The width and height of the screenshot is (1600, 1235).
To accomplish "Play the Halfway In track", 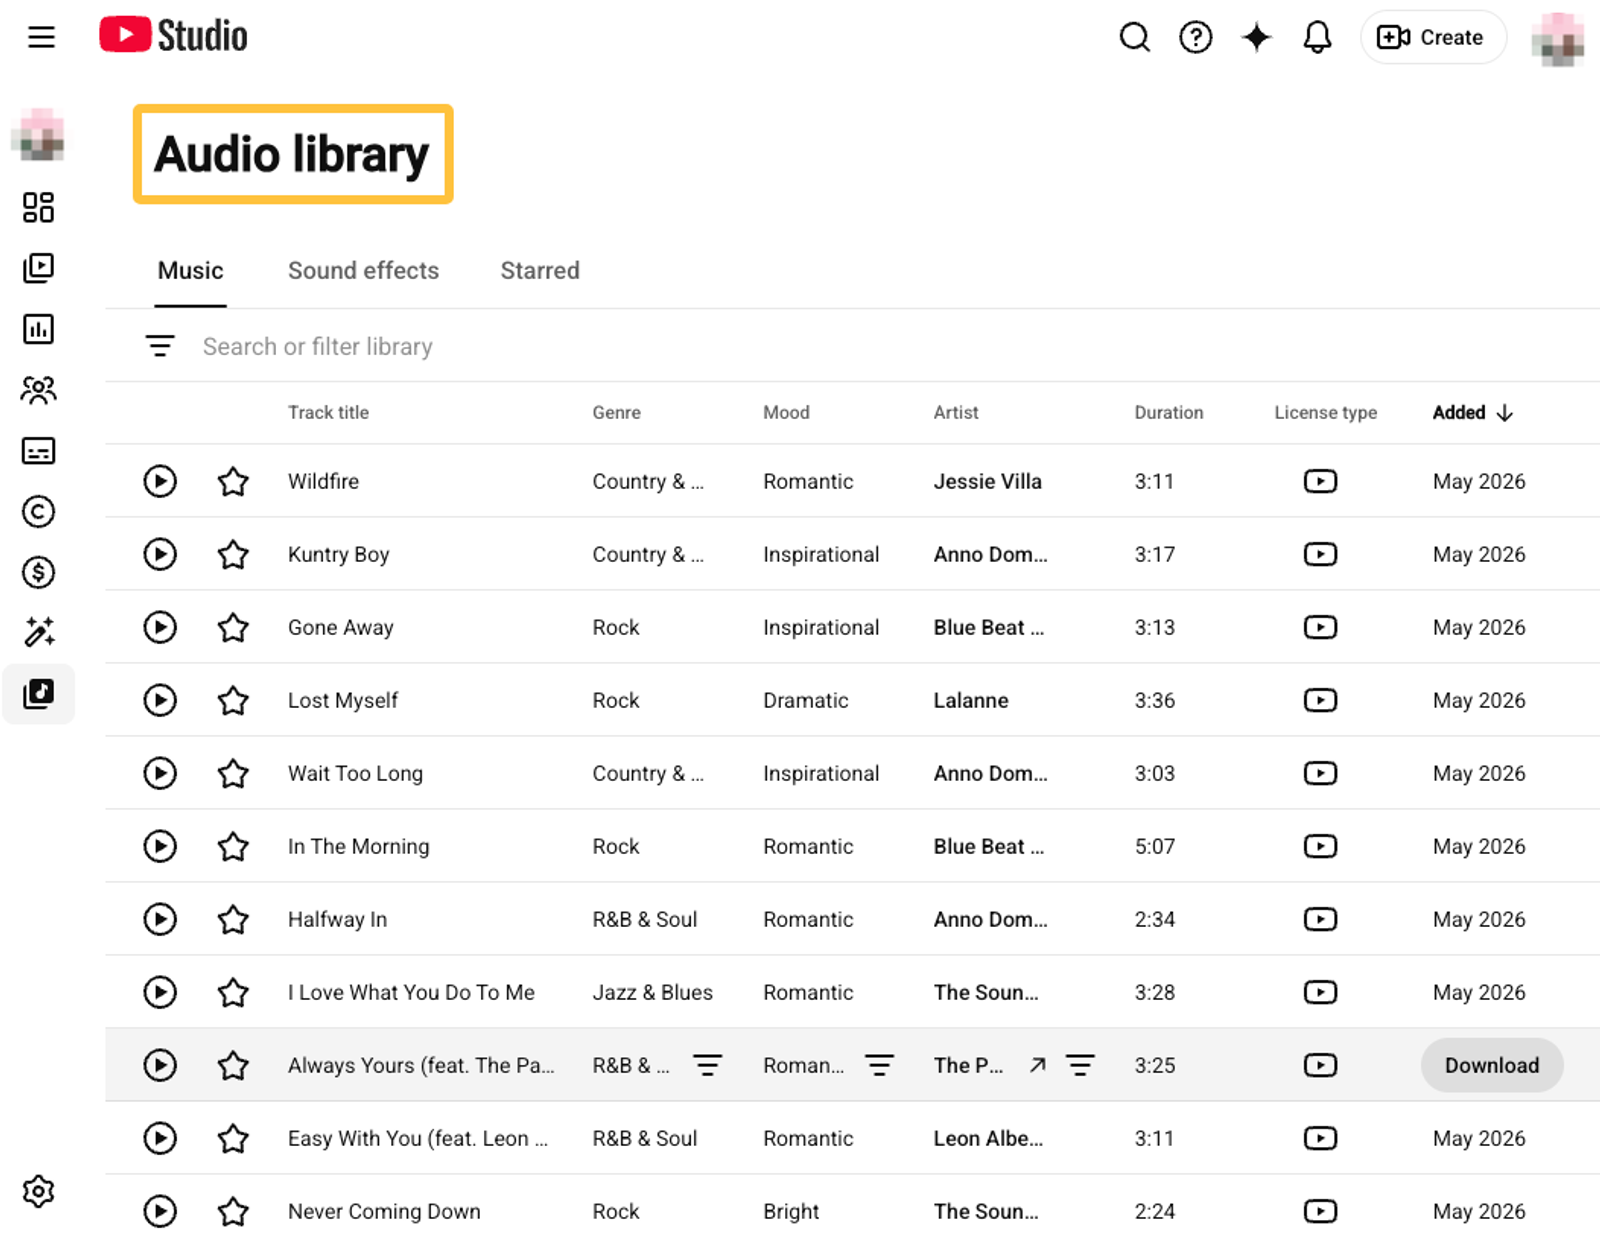I will pos(160,919).
